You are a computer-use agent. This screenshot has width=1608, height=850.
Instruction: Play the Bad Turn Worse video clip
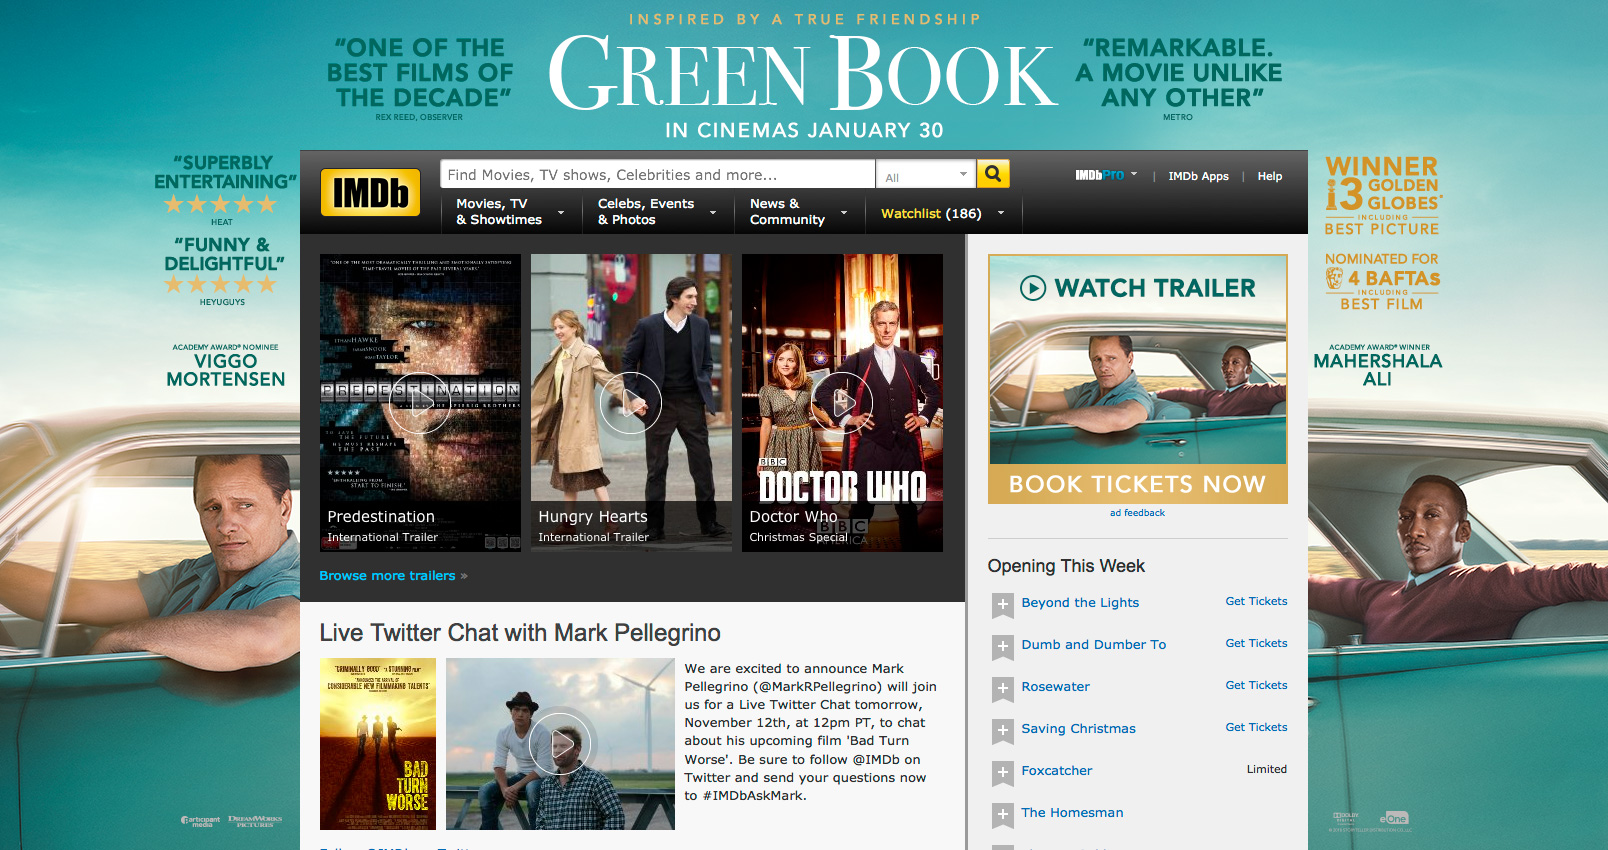(560, 744)
